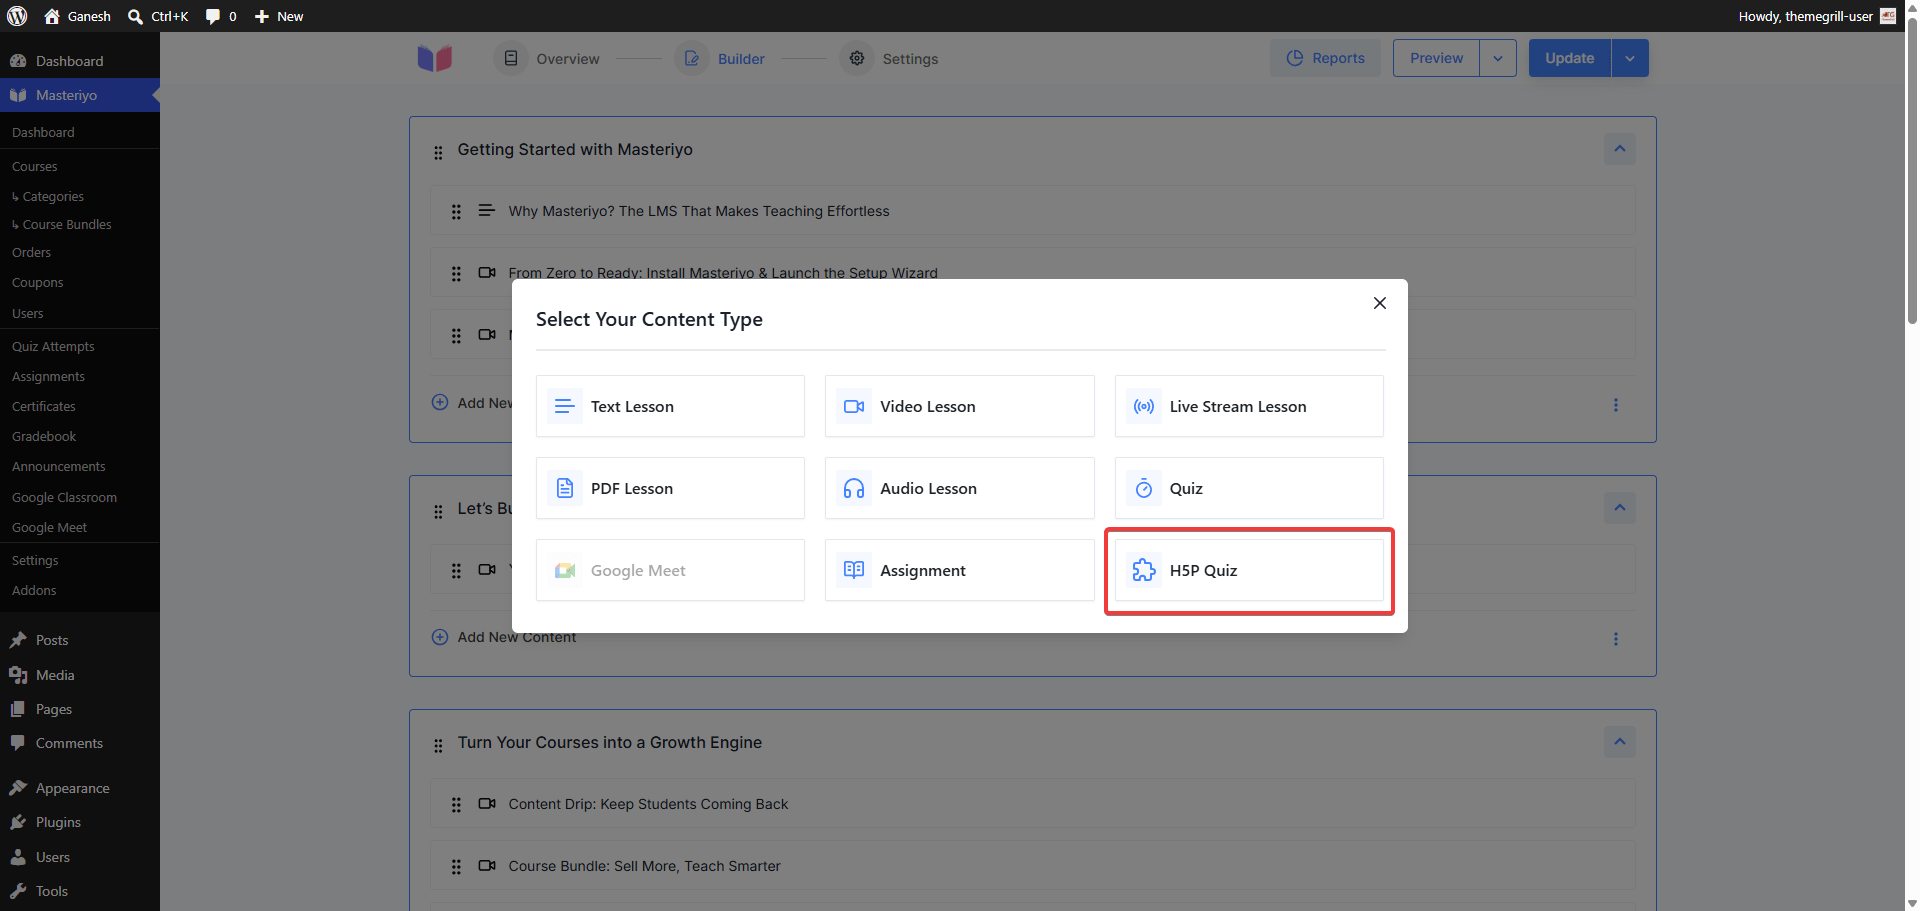This screenshot has height=911, width=1920.
Task: Open Google Classroom page
Action: click(64, 497)
